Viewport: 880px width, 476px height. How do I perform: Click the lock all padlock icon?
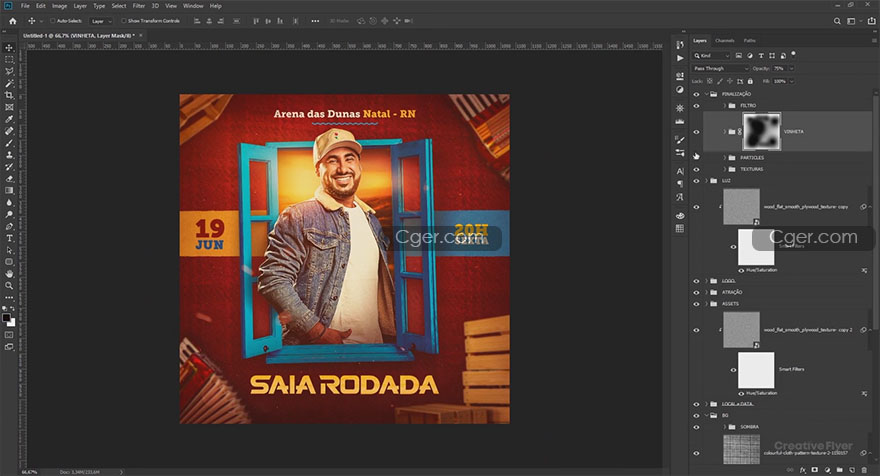click(x=750, y=81)
